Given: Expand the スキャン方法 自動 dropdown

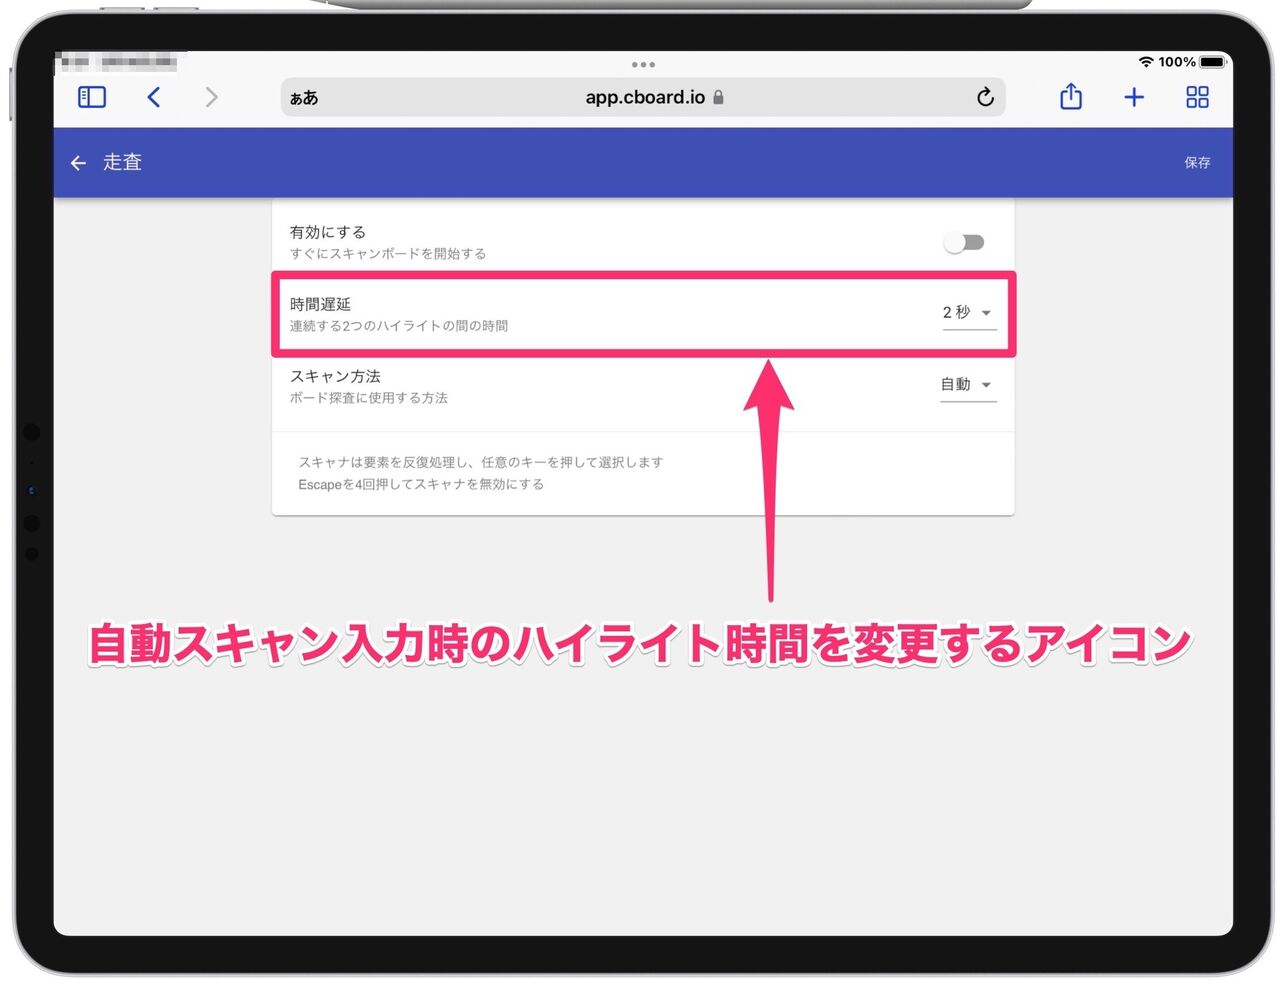Looking at the screenshot, I should (967, 385).
